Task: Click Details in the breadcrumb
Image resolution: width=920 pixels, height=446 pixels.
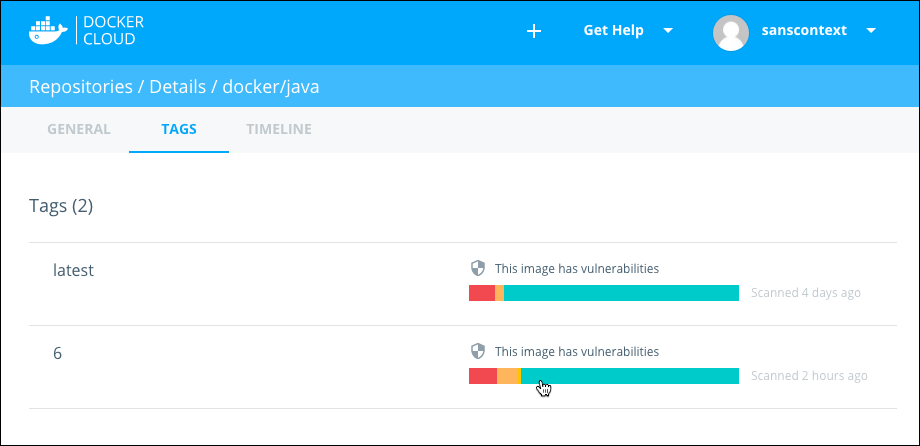Action: (x=180, y=87)
